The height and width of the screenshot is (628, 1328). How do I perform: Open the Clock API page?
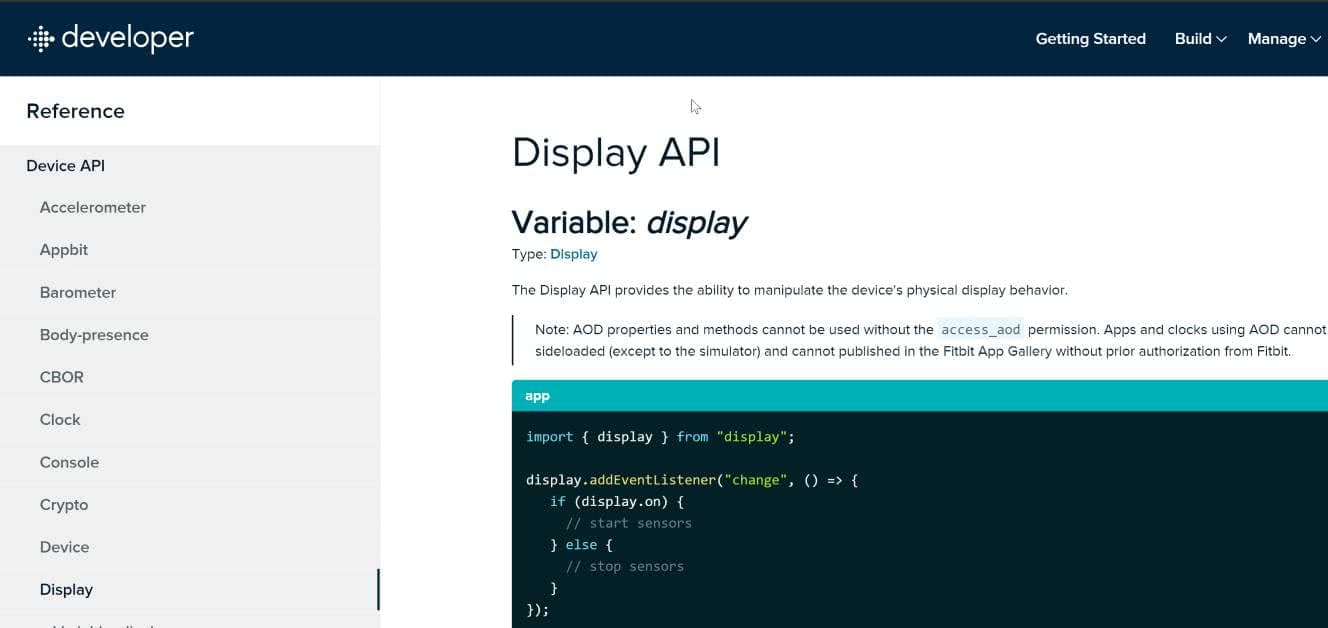click(x=60, y=420)
